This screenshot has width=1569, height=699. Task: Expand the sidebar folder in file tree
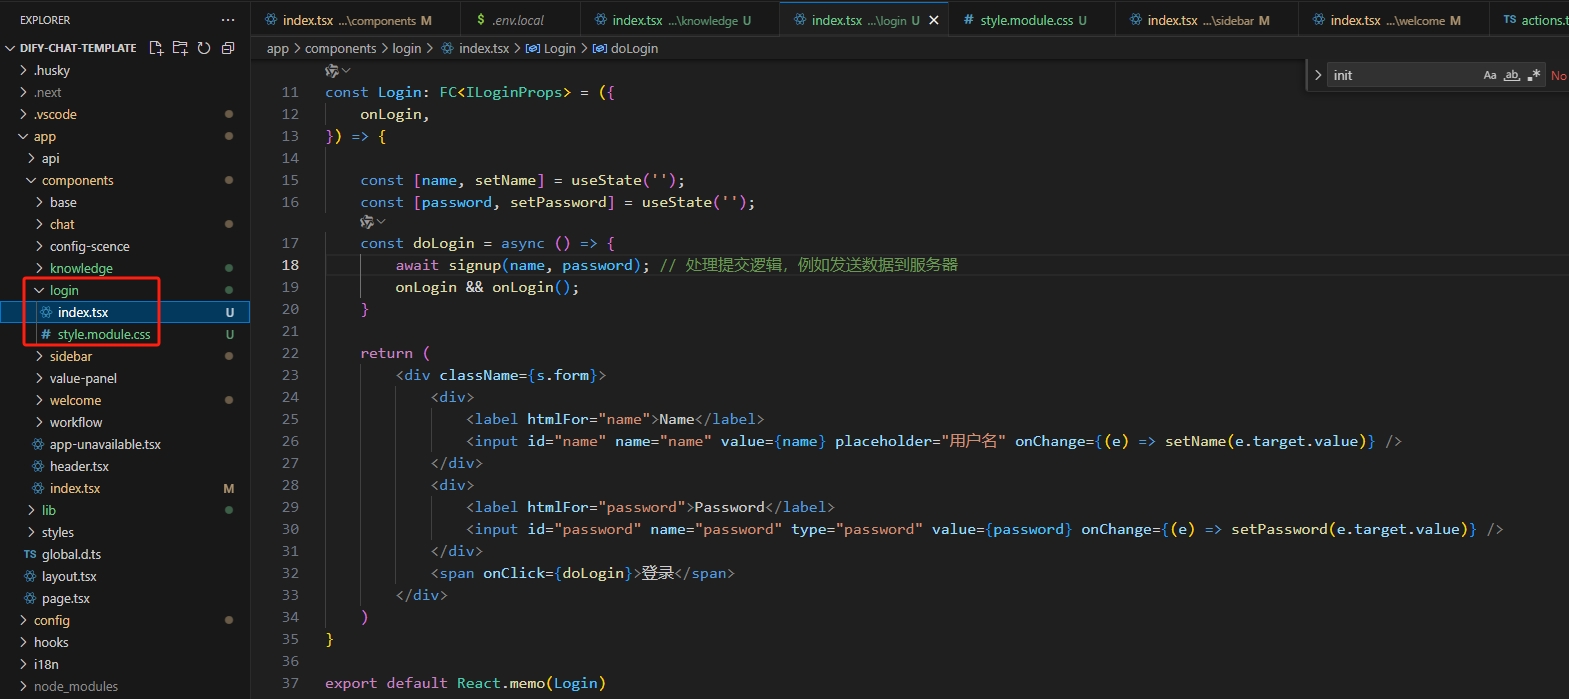tap(71, 356)
